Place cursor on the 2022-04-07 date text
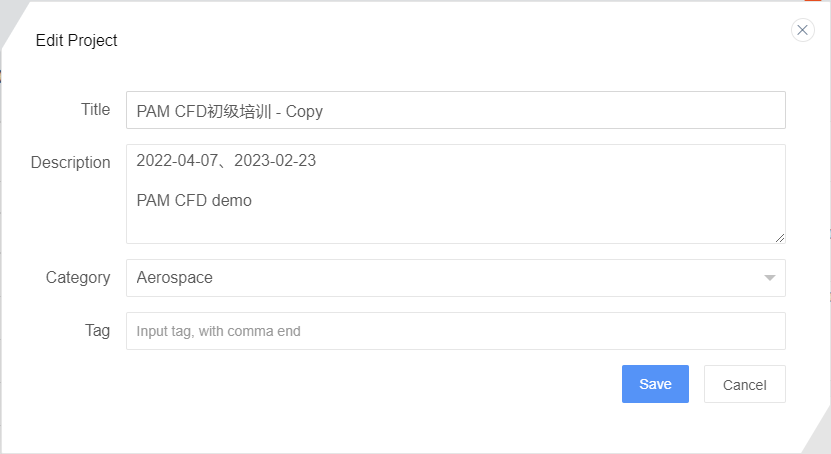Viewport: 831px width, 454px height. tap(177, 161)
